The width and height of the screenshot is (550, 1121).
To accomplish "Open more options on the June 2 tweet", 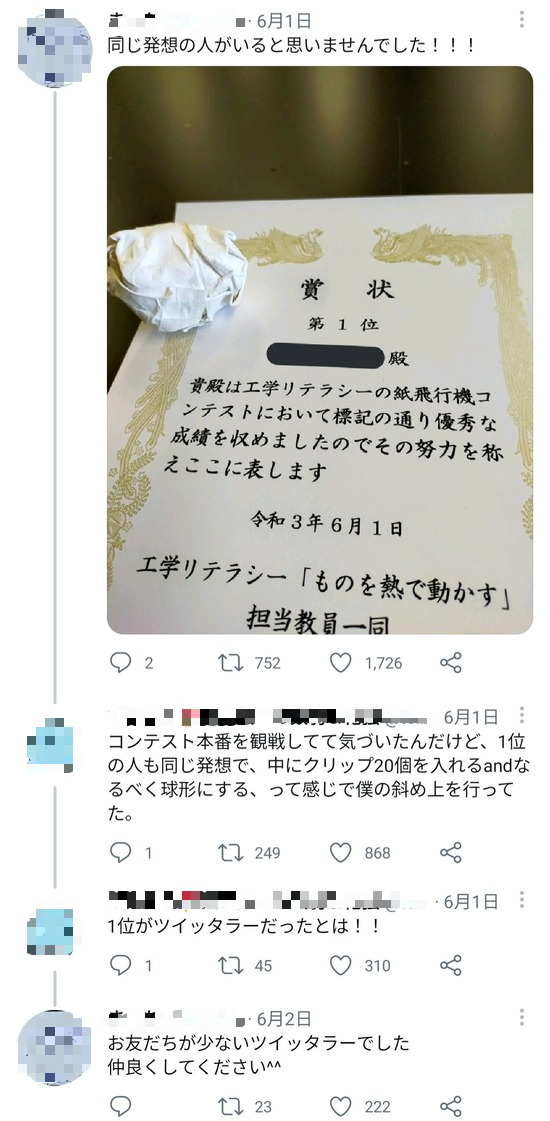I will [x=522, y=1017].
